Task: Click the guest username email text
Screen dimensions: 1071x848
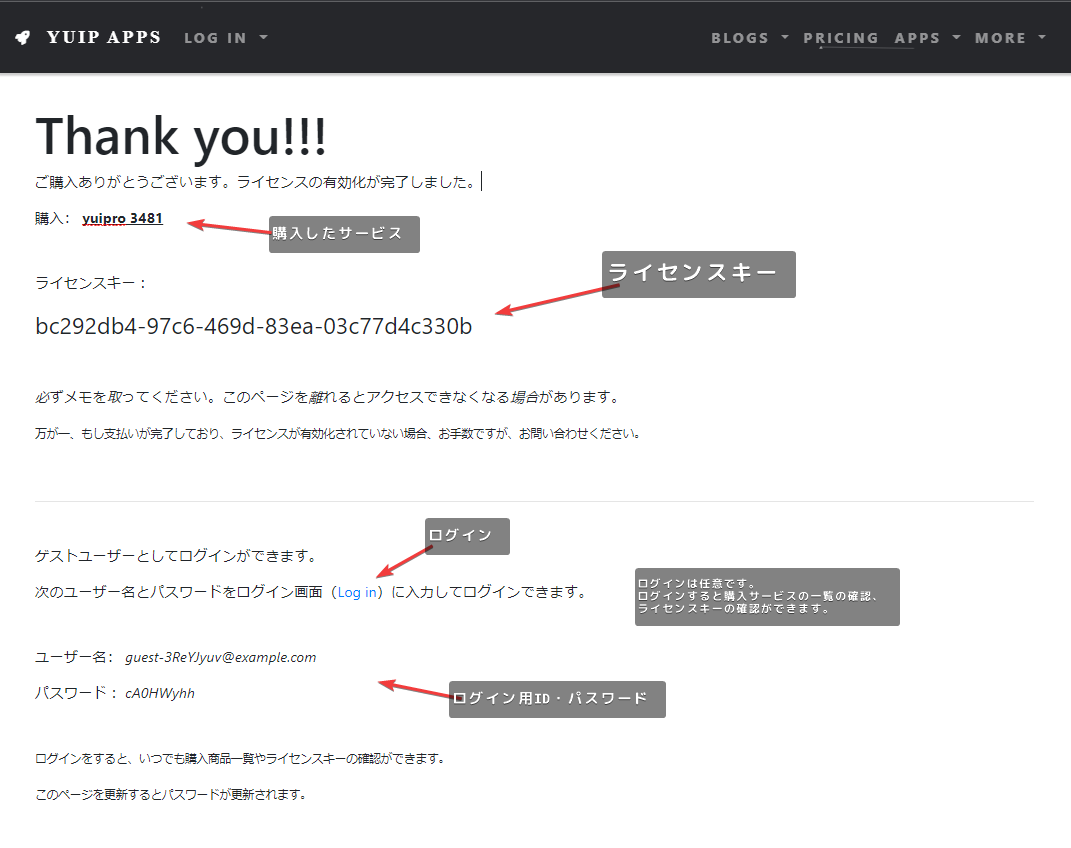Action: (x=220, y=657)
